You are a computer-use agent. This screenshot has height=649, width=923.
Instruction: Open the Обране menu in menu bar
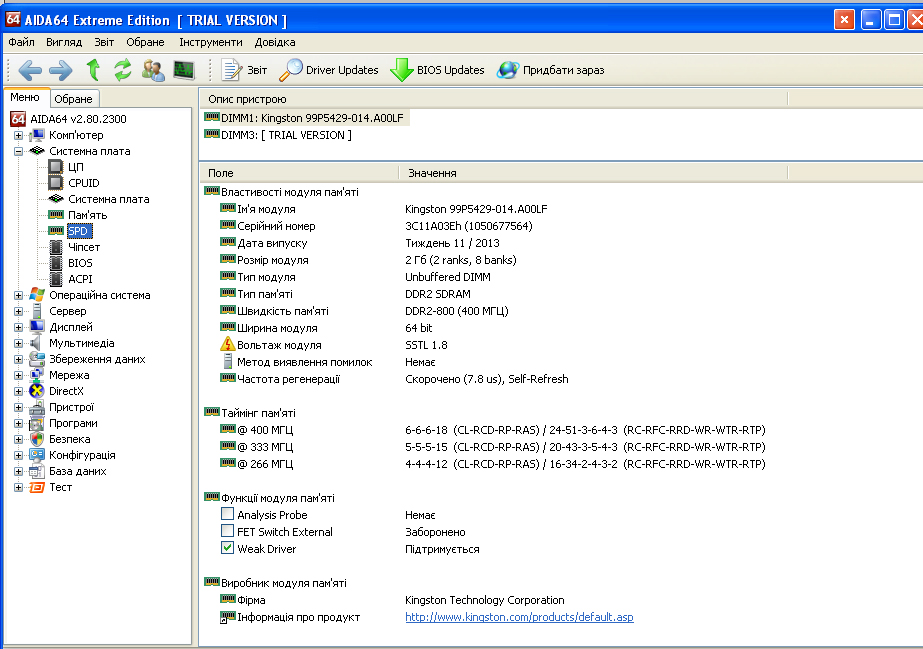click(145, 42)
